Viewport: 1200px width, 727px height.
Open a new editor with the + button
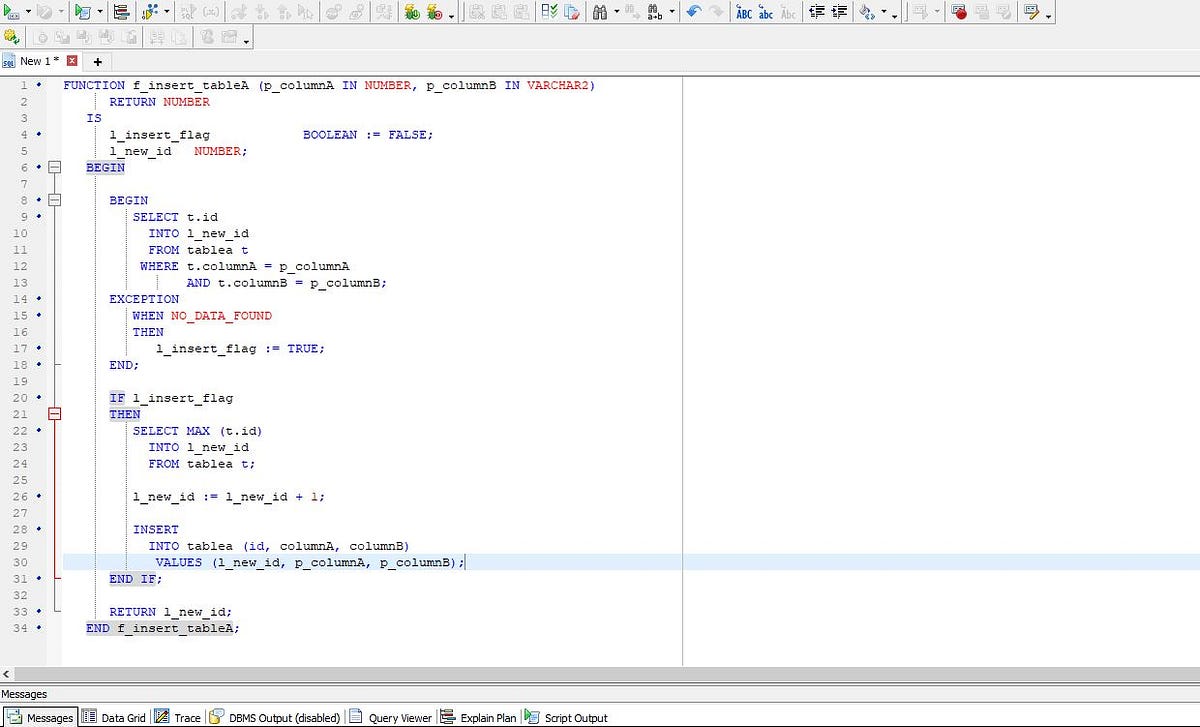pos(96,61)
